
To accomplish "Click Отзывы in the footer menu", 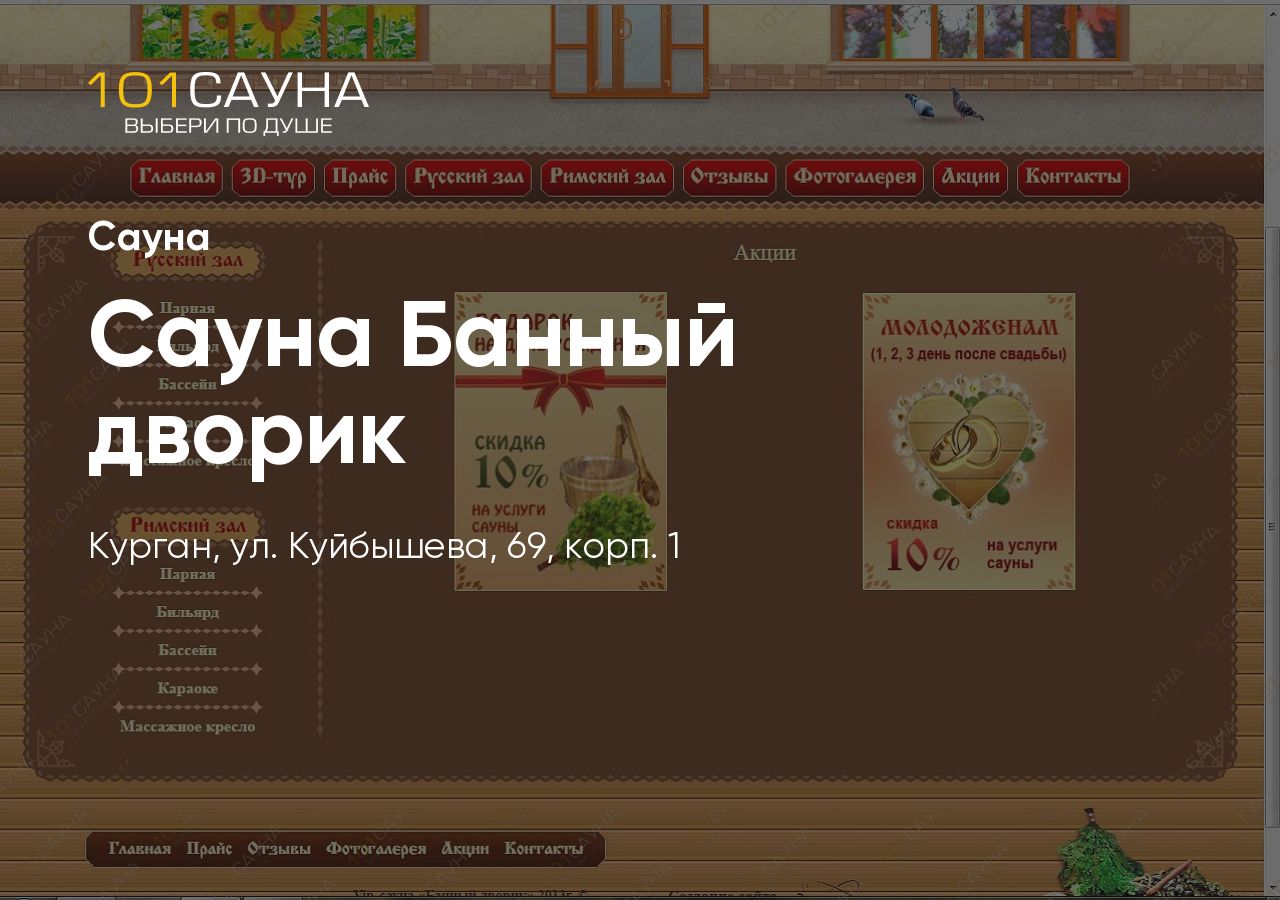I will [279, 849].
